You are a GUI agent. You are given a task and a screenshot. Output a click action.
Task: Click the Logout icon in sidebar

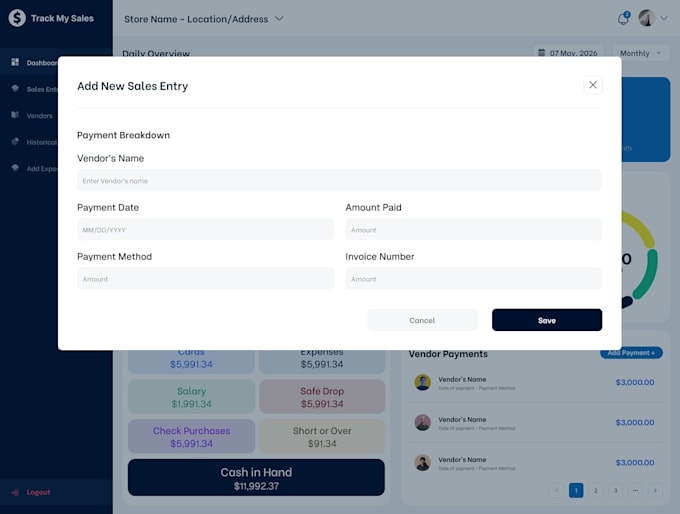15,492
